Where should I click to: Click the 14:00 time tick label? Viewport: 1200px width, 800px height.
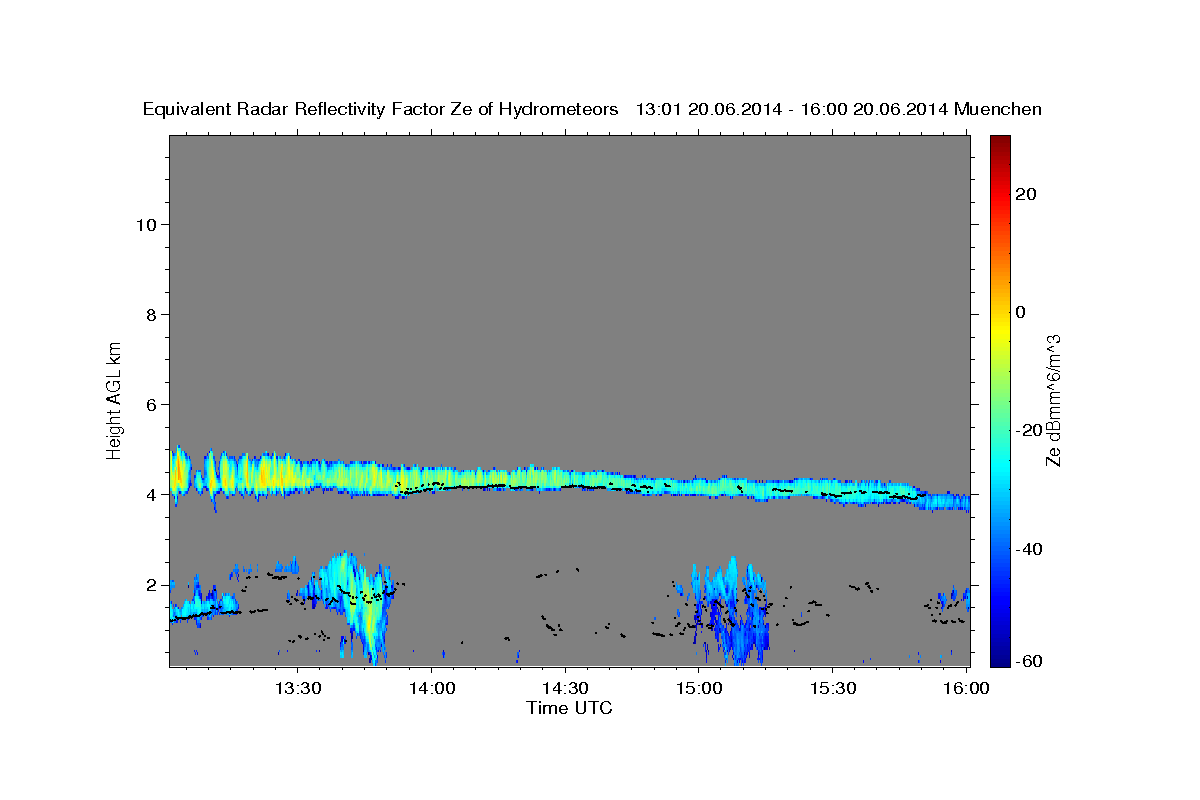pyautogui.click(x=431, y=689)
